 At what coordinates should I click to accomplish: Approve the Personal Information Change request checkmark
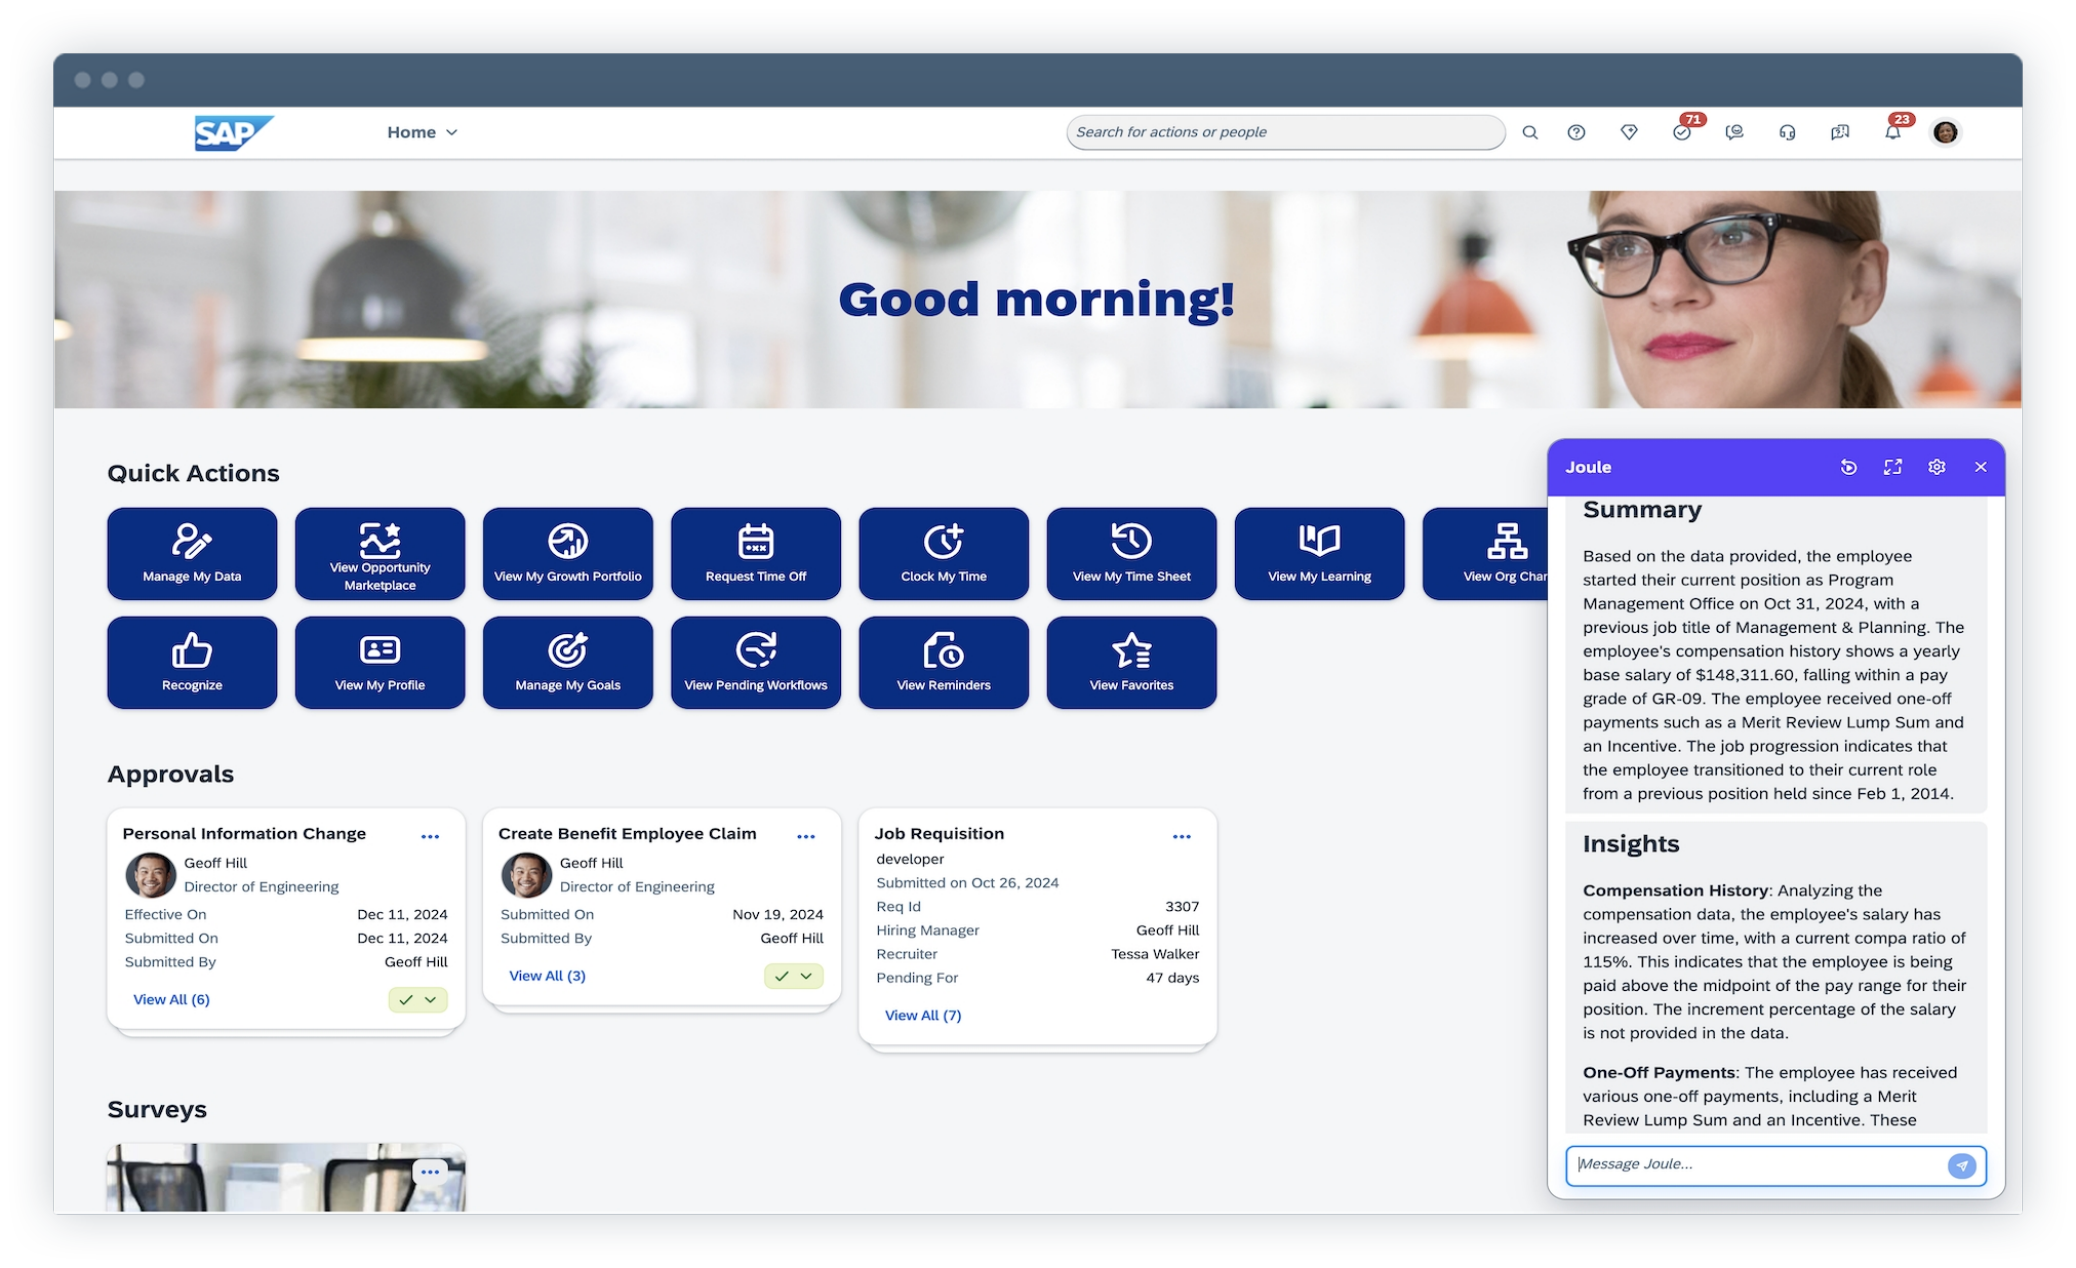[x=405, y=1000]
